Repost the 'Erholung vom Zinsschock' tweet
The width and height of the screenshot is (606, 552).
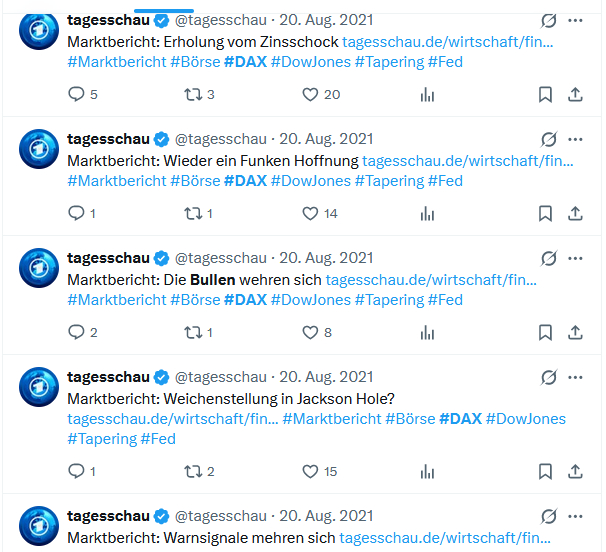click(194, 94)
